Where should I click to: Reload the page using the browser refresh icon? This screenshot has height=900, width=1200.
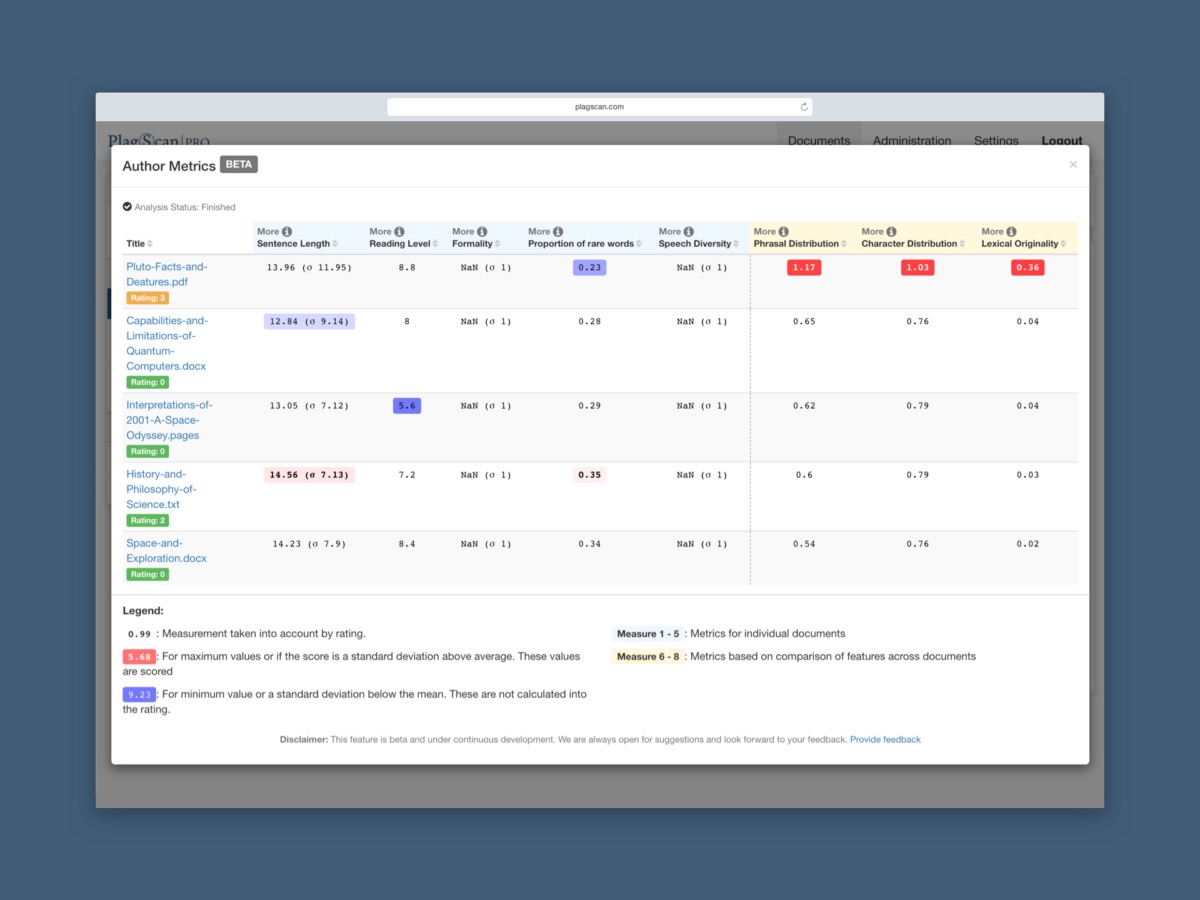[x=804, y=107]
